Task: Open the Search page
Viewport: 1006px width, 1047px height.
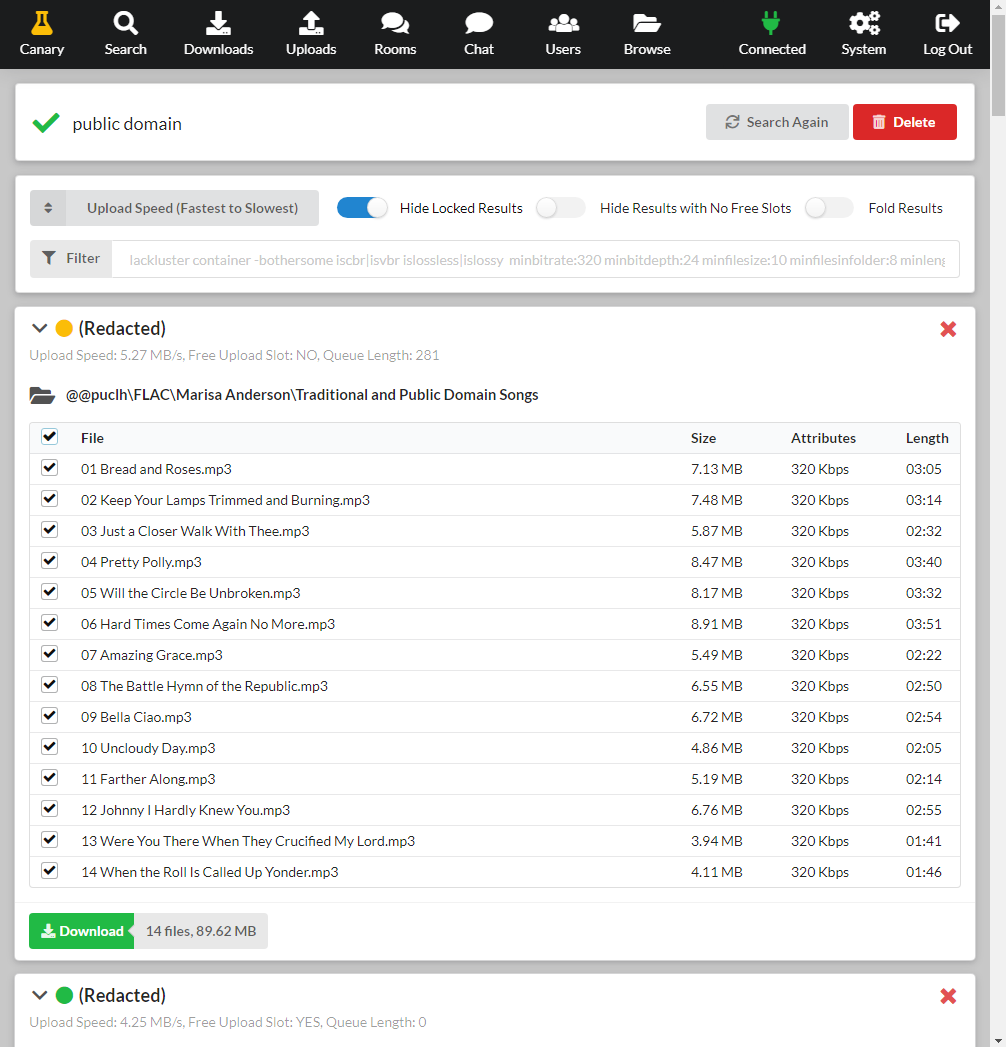Action: click(125, 33)
